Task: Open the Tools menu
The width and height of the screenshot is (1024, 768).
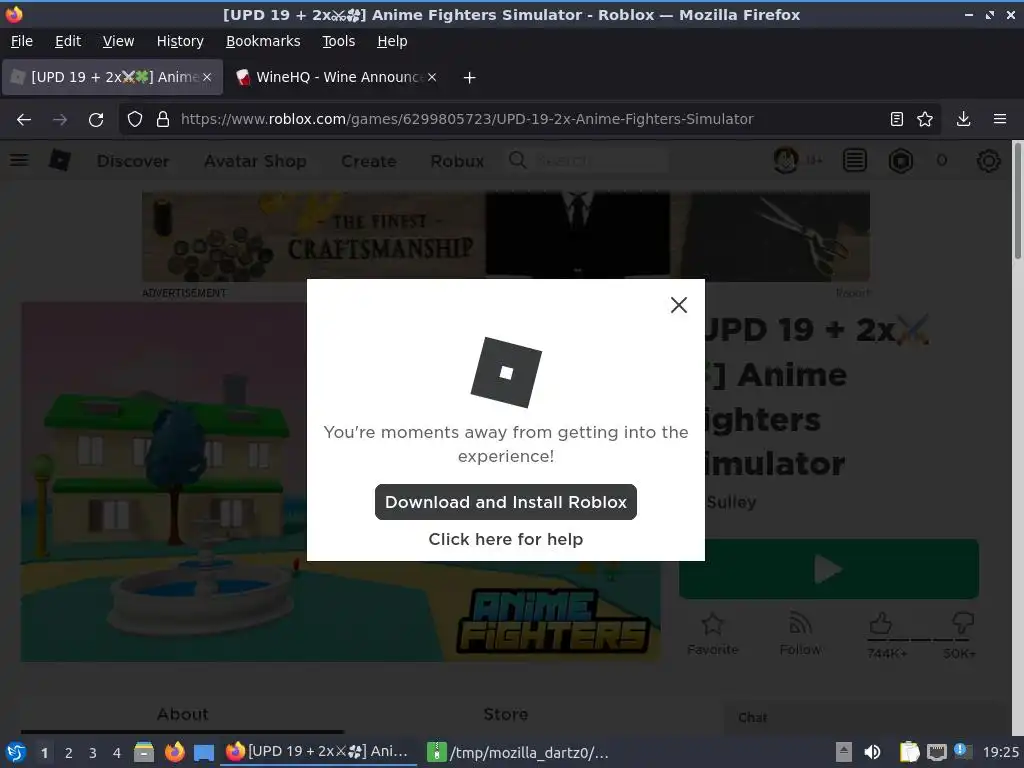Action: (338, 41)
